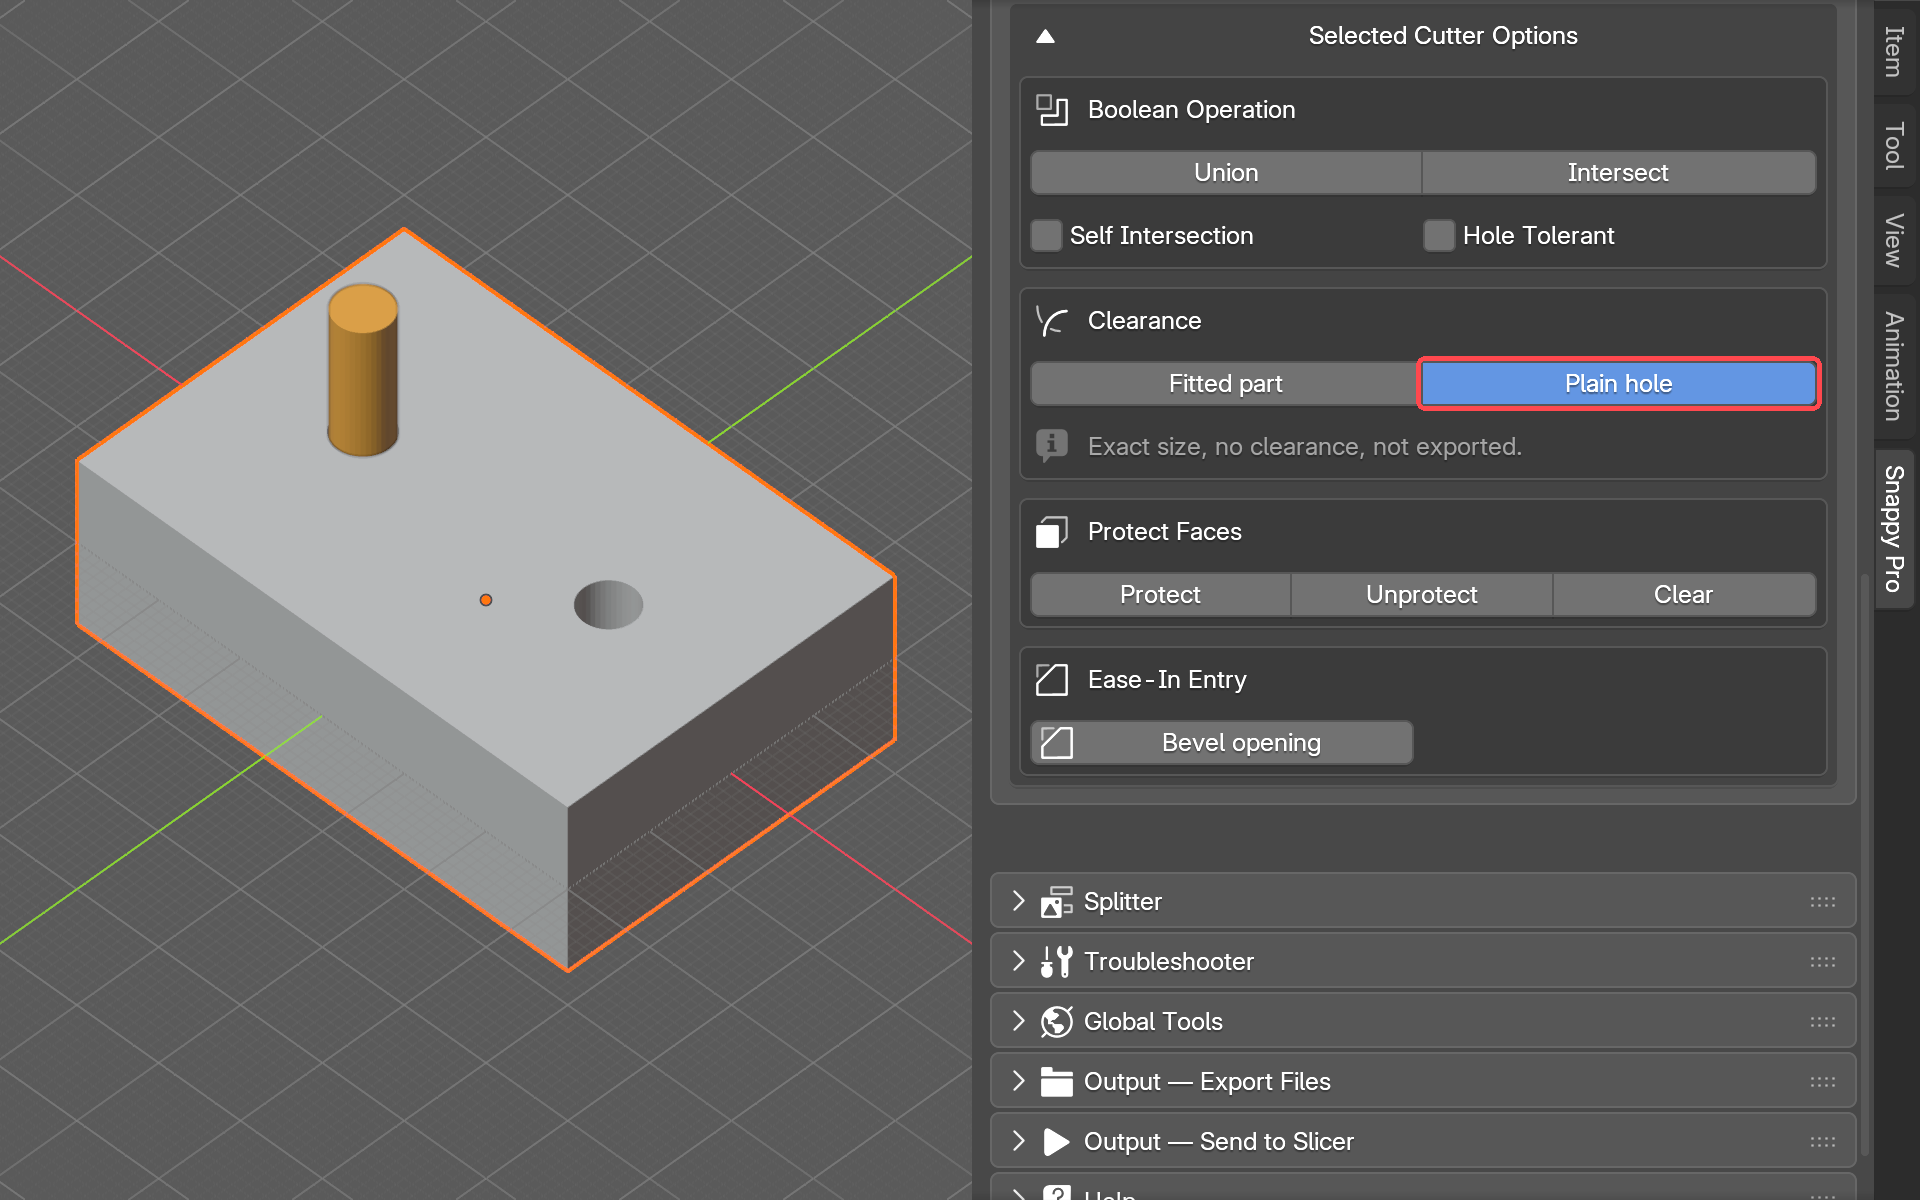Enable the Hole Tolerant checkbox
This screenshot has height=1200, width=1920.
coord(1439,236)
